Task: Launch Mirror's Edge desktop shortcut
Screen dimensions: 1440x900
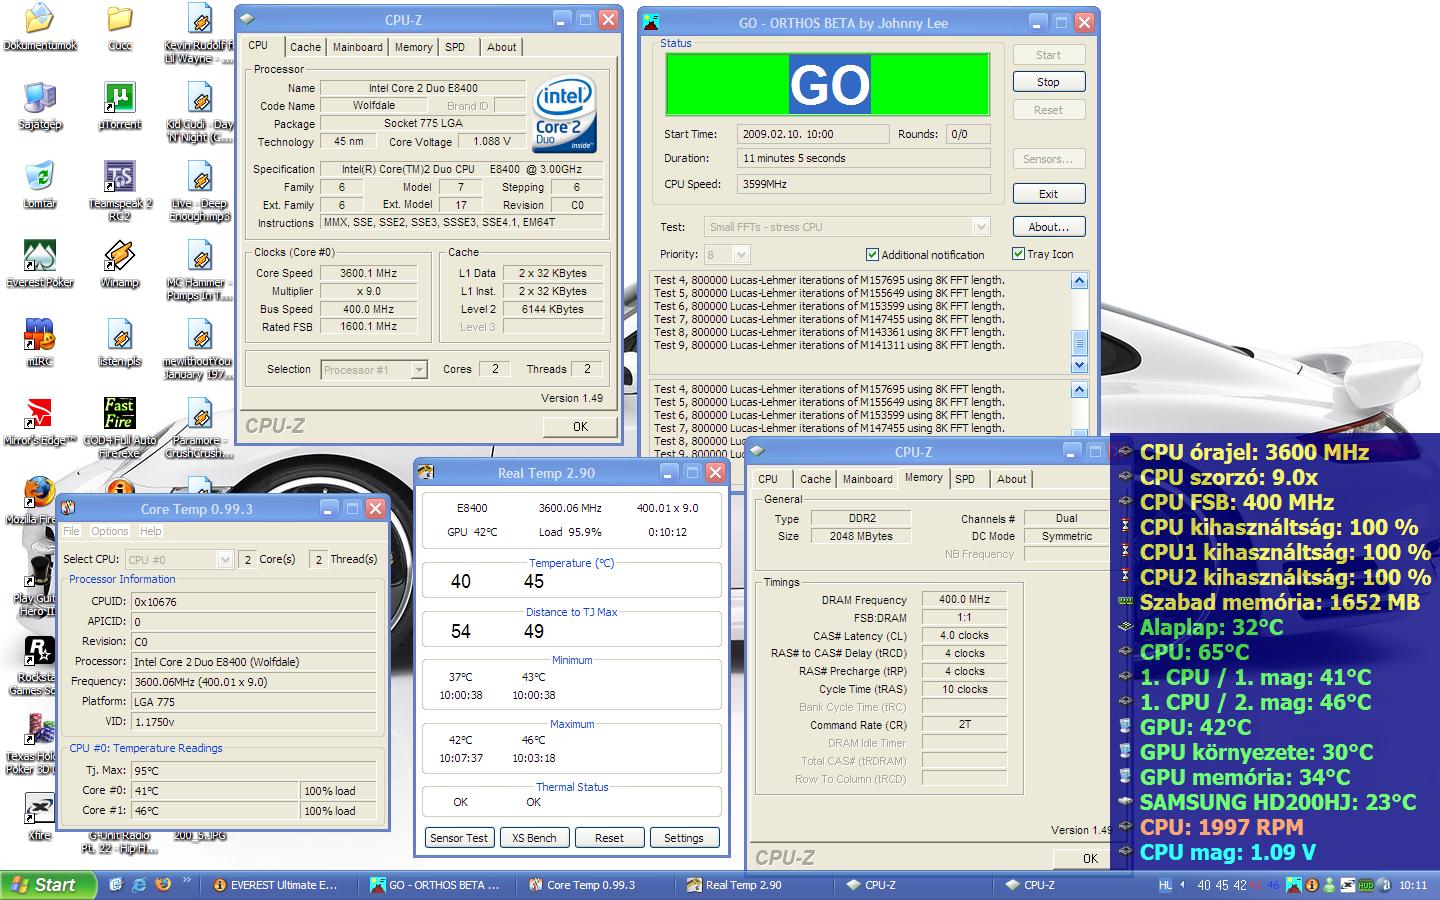Action: point(39,421)
